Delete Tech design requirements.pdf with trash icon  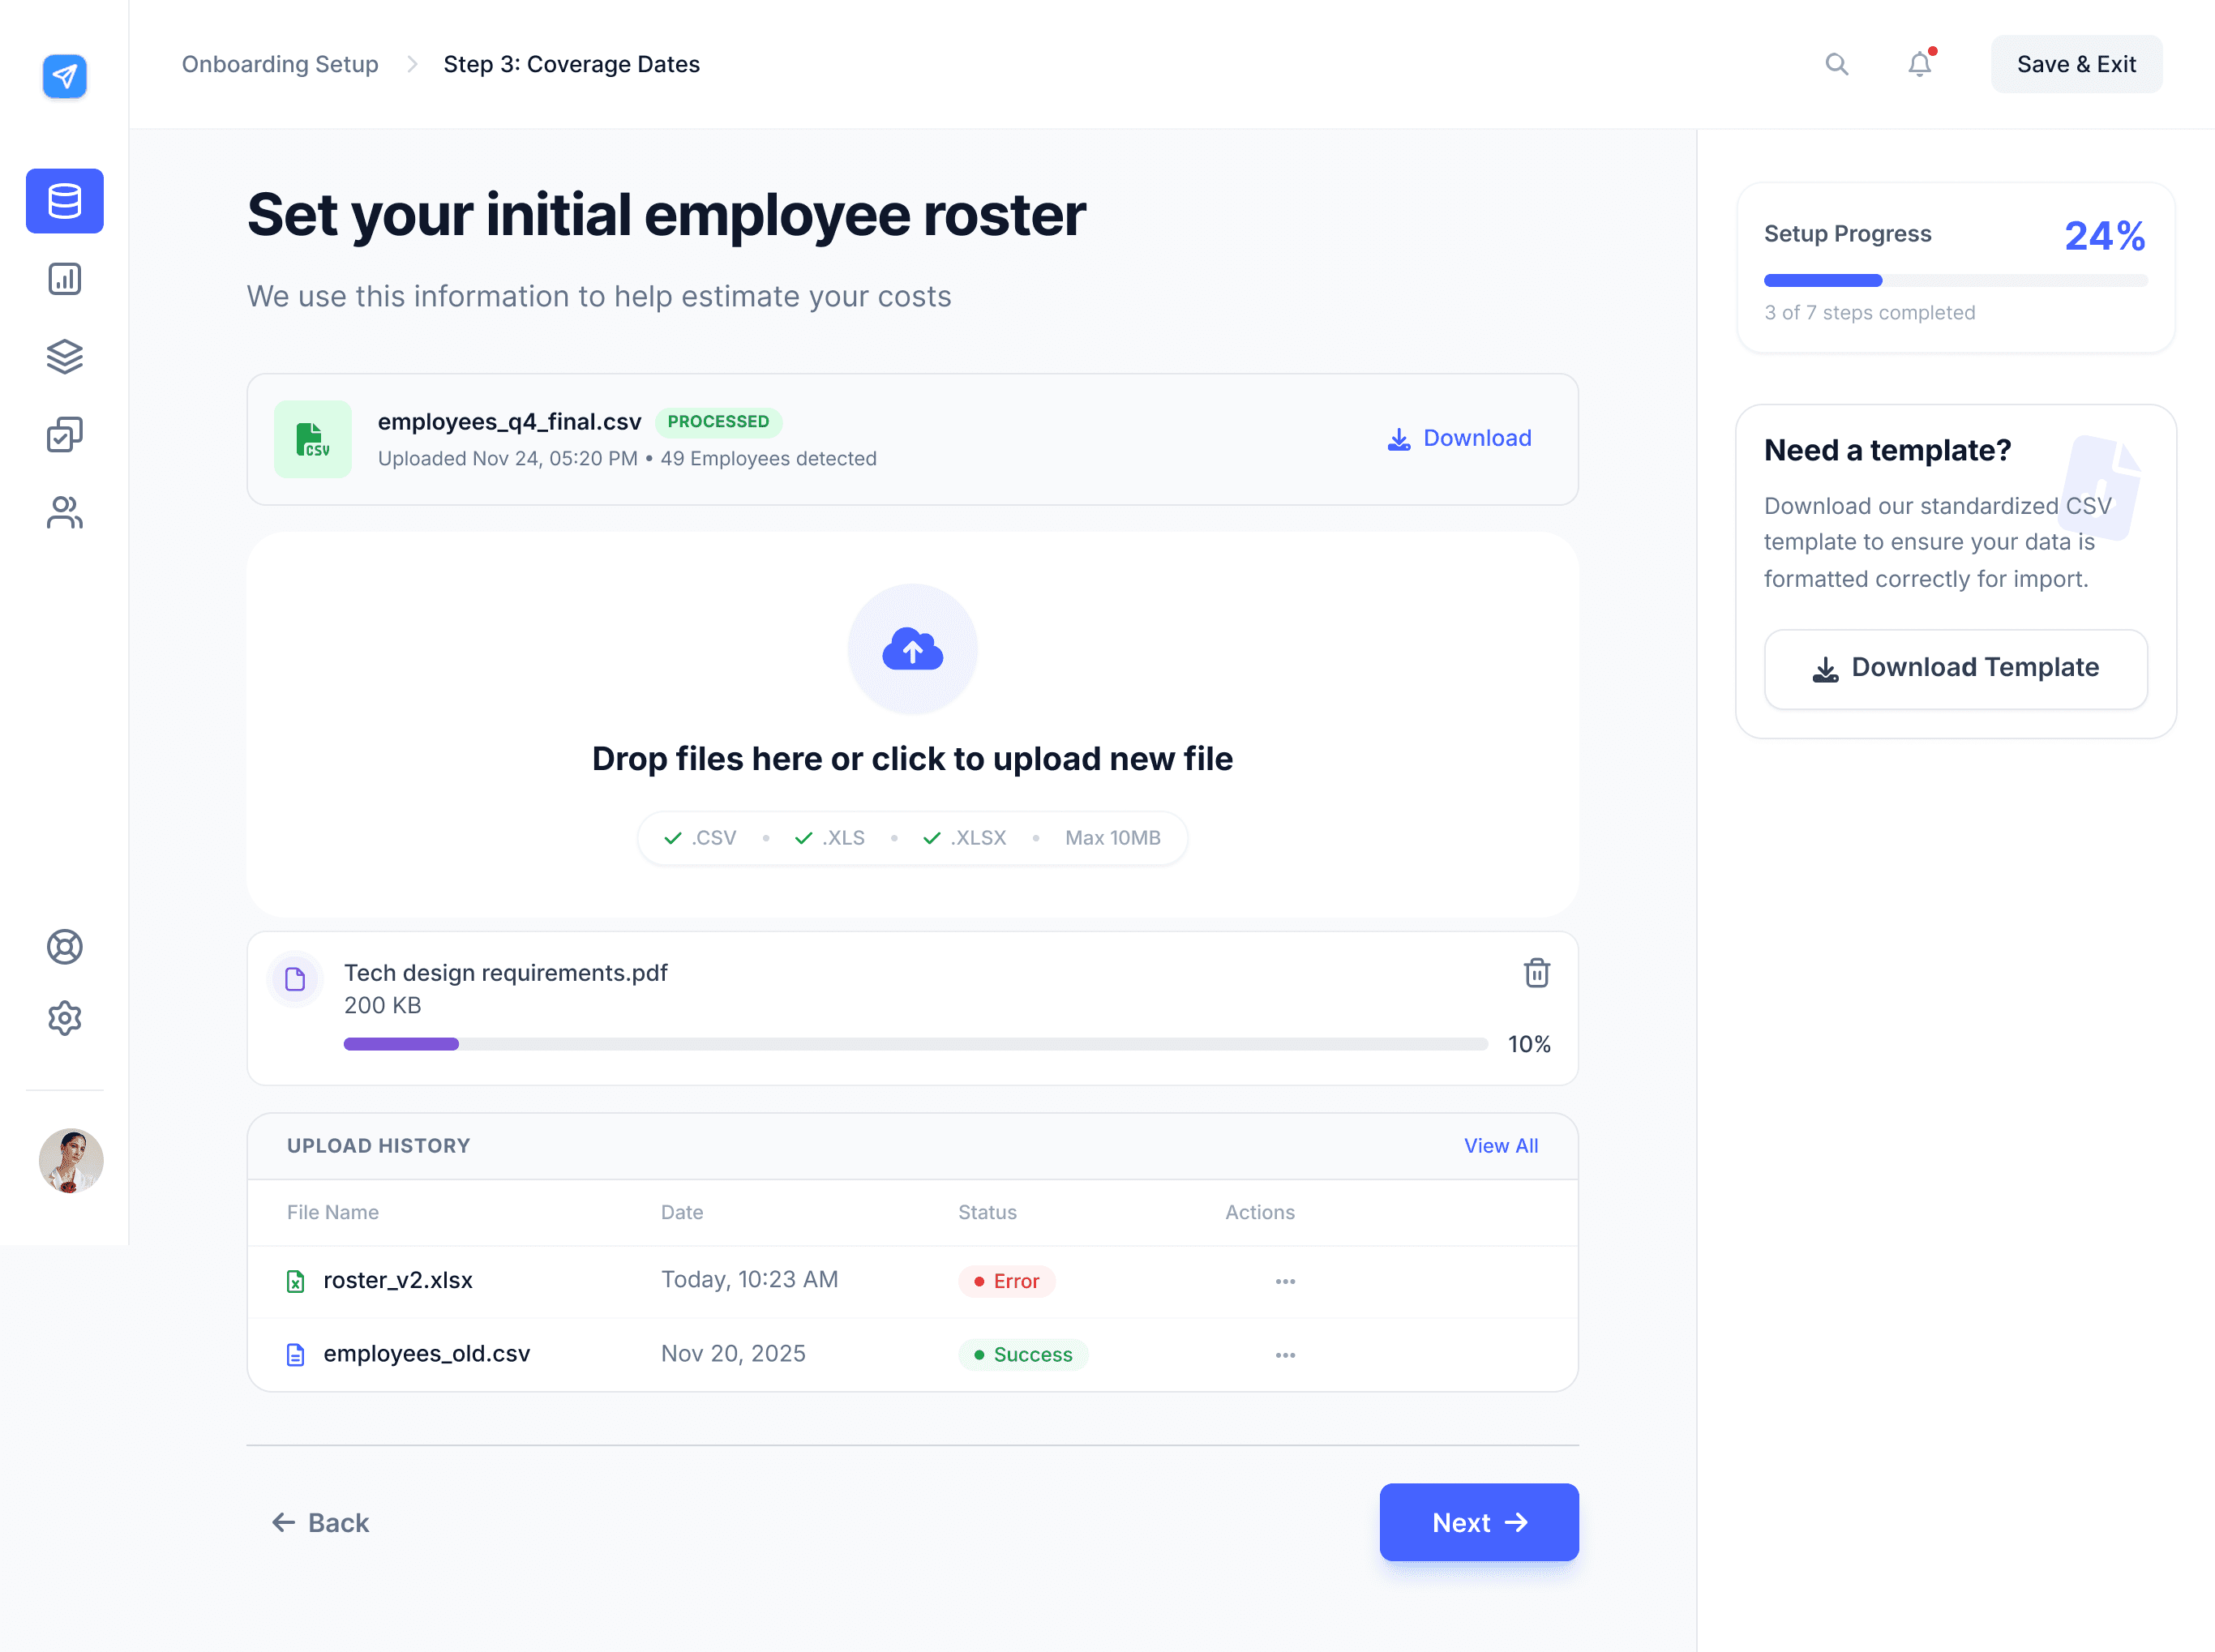click(1536, 972)
